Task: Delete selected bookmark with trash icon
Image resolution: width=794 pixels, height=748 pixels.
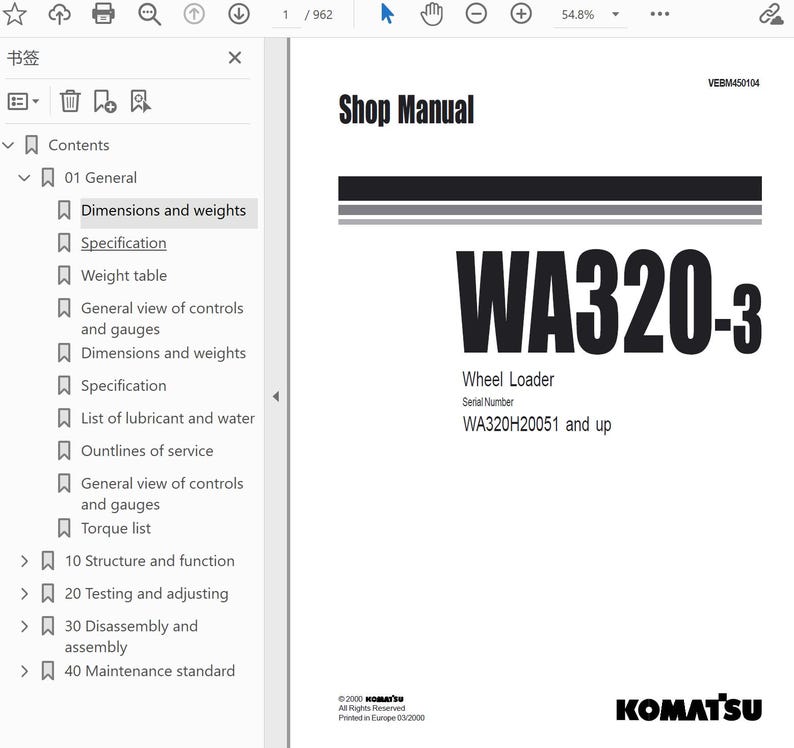Action: [70, 101]
